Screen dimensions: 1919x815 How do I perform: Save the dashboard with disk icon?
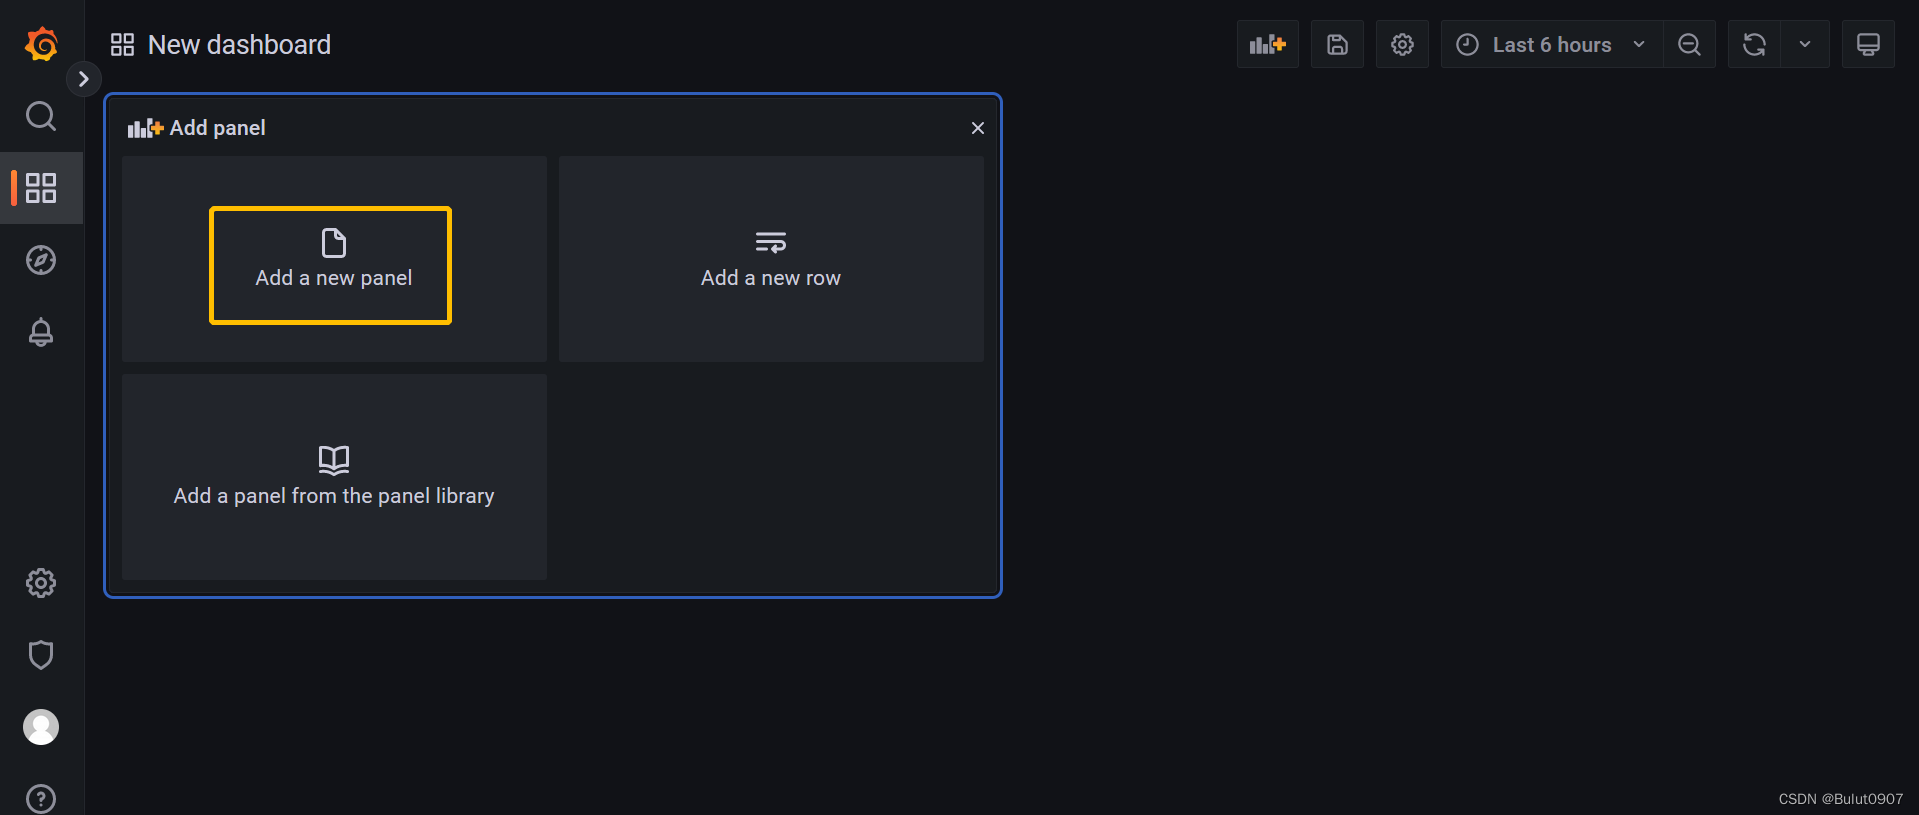tap(1338, 44)
